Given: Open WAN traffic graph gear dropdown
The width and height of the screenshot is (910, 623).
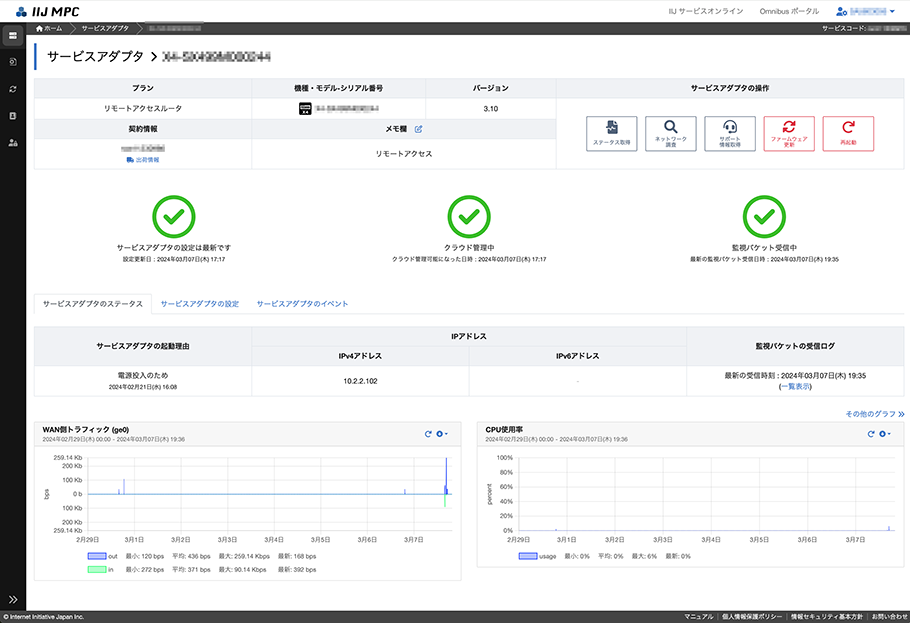Looking at the screenshot, I should (x=441, y=434).
